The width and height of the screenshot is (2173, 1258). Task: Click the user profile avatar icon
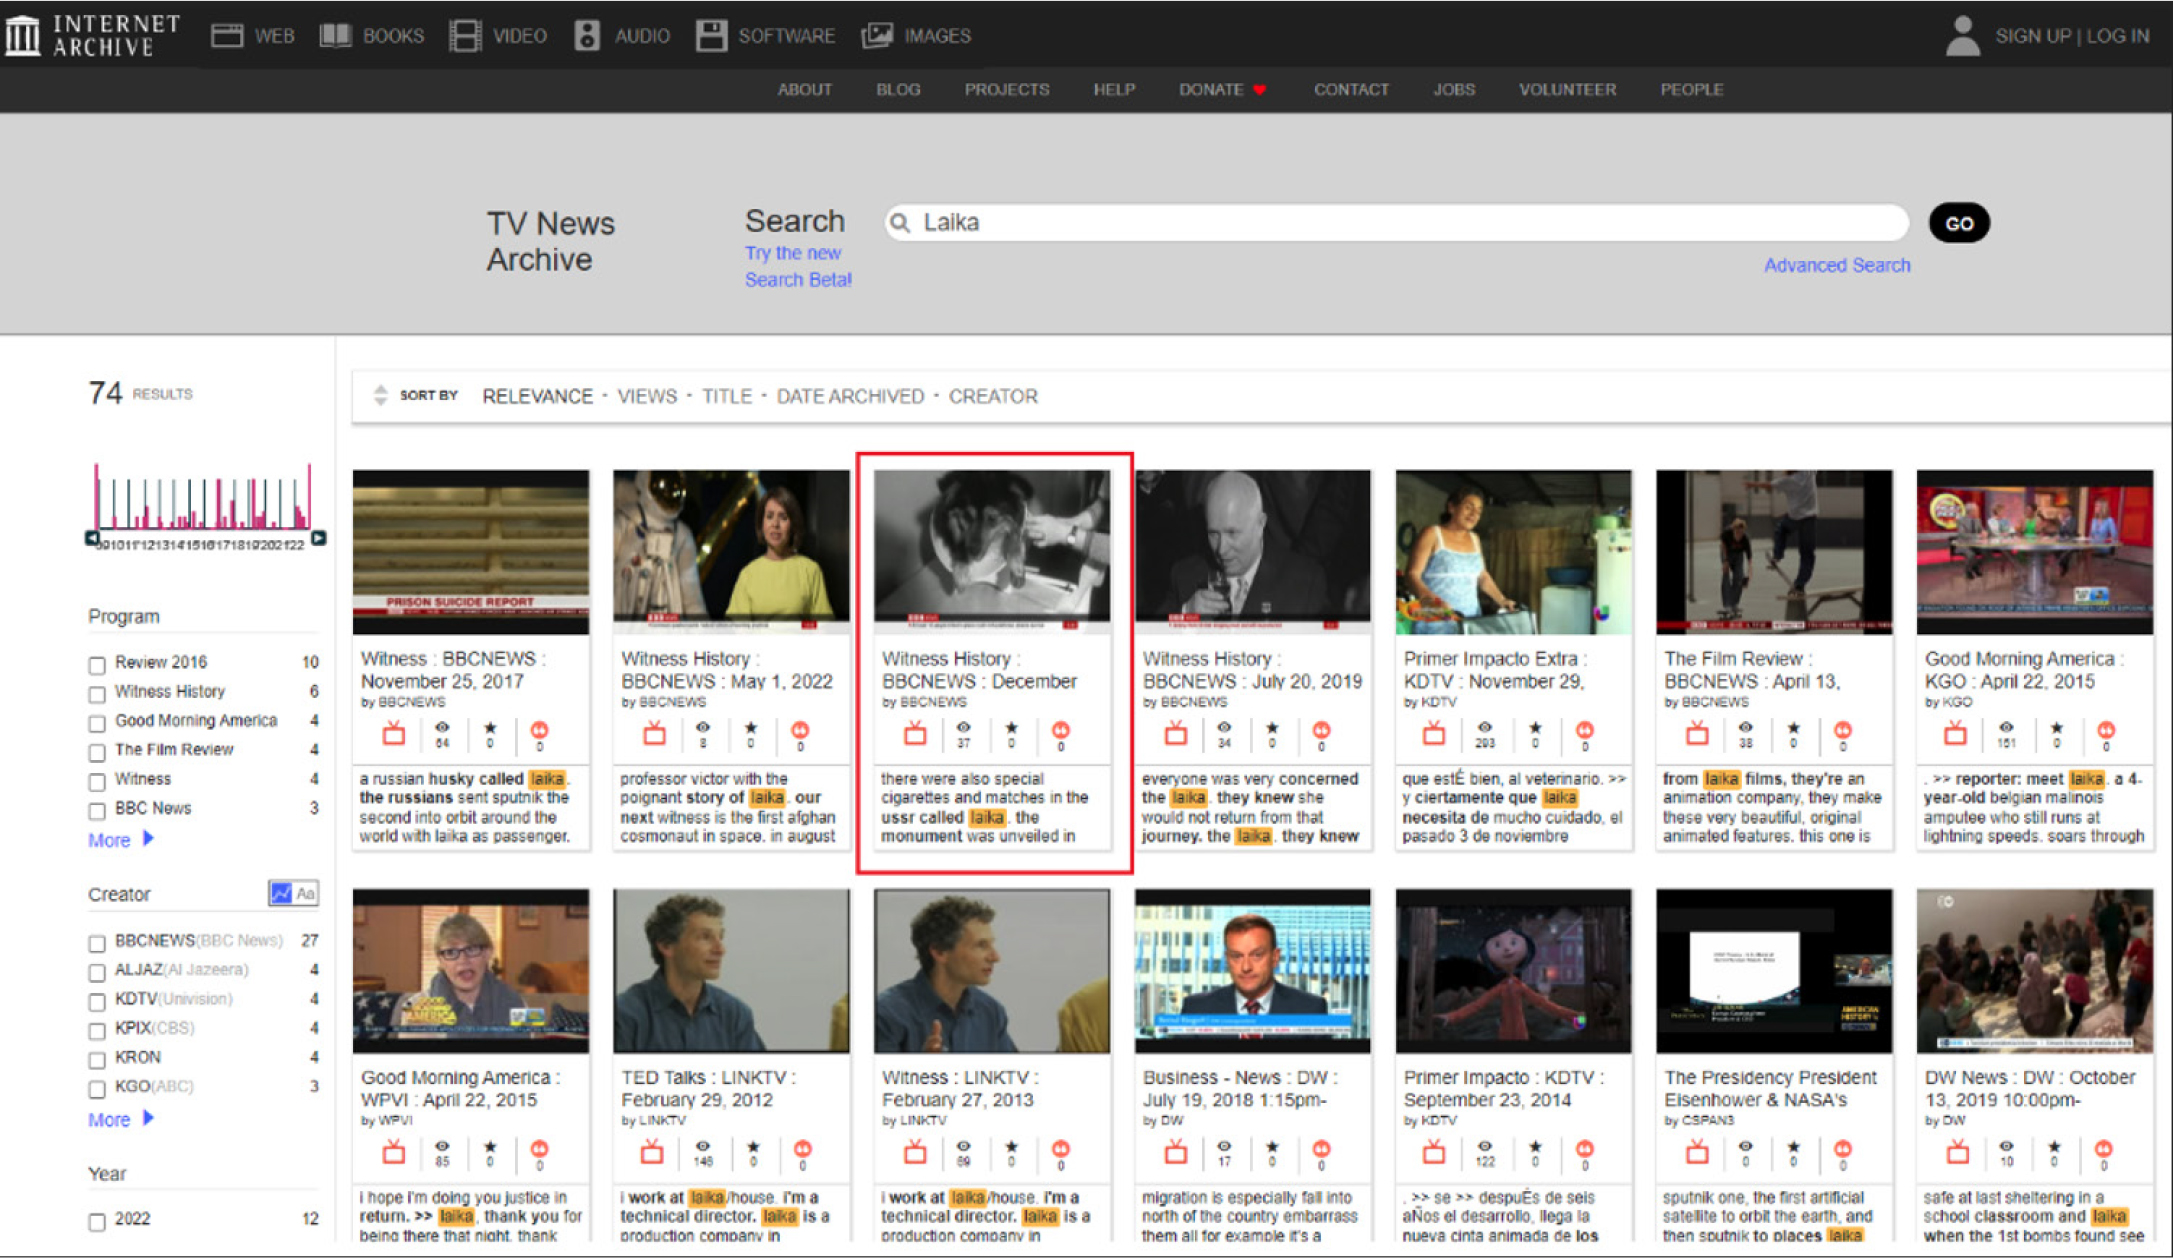[x=1963, y=36]
